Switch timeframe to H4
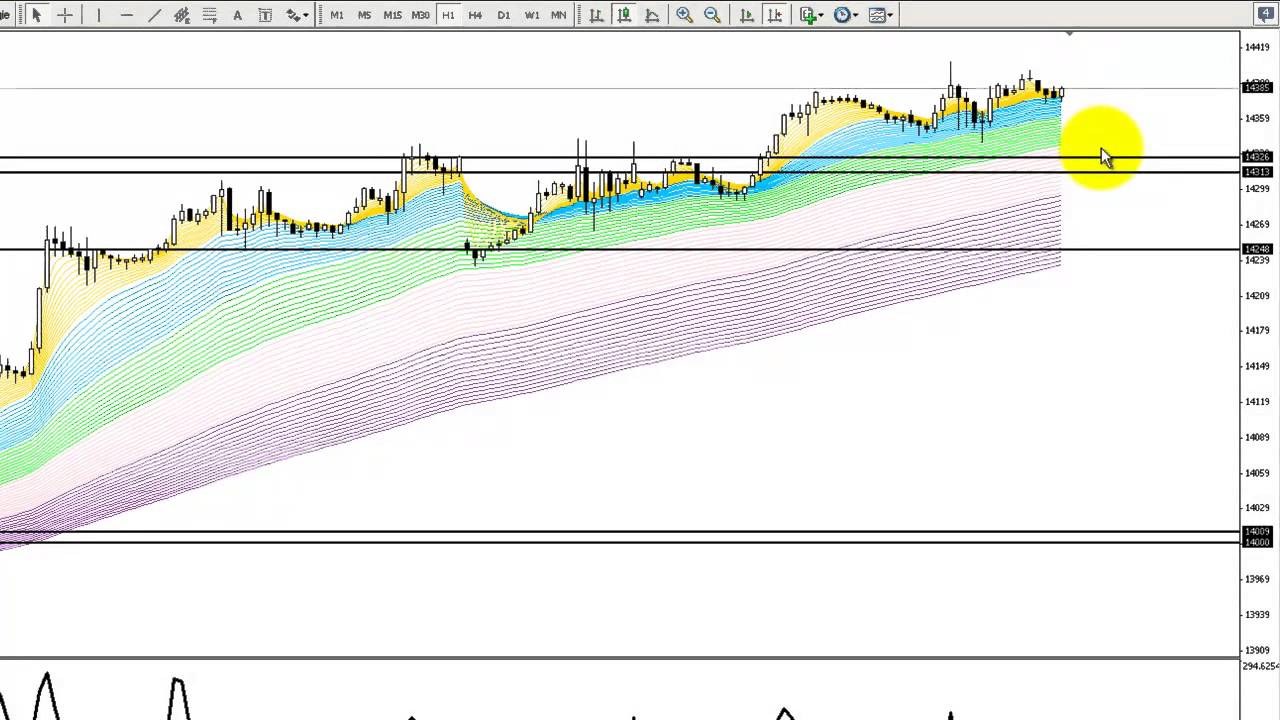This screenshot has width=1280, height=720. [475, 15]
